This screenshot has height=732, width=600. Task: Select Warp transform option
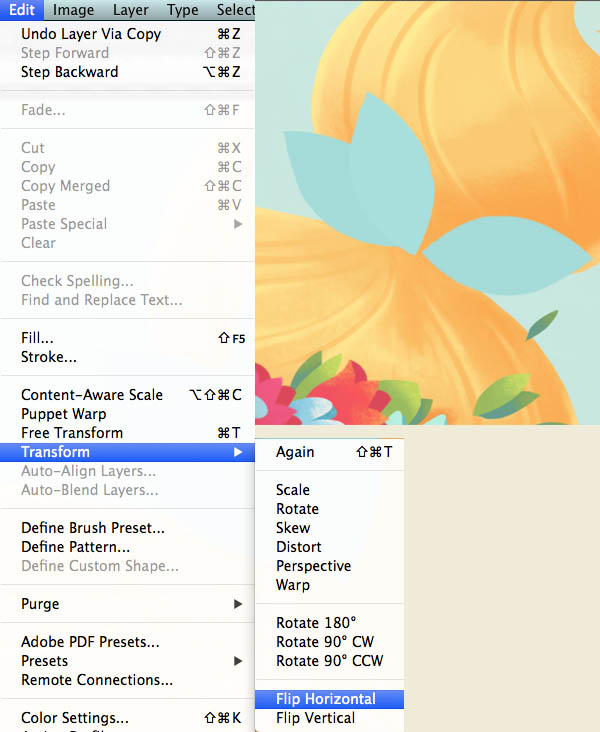(293, 585)
